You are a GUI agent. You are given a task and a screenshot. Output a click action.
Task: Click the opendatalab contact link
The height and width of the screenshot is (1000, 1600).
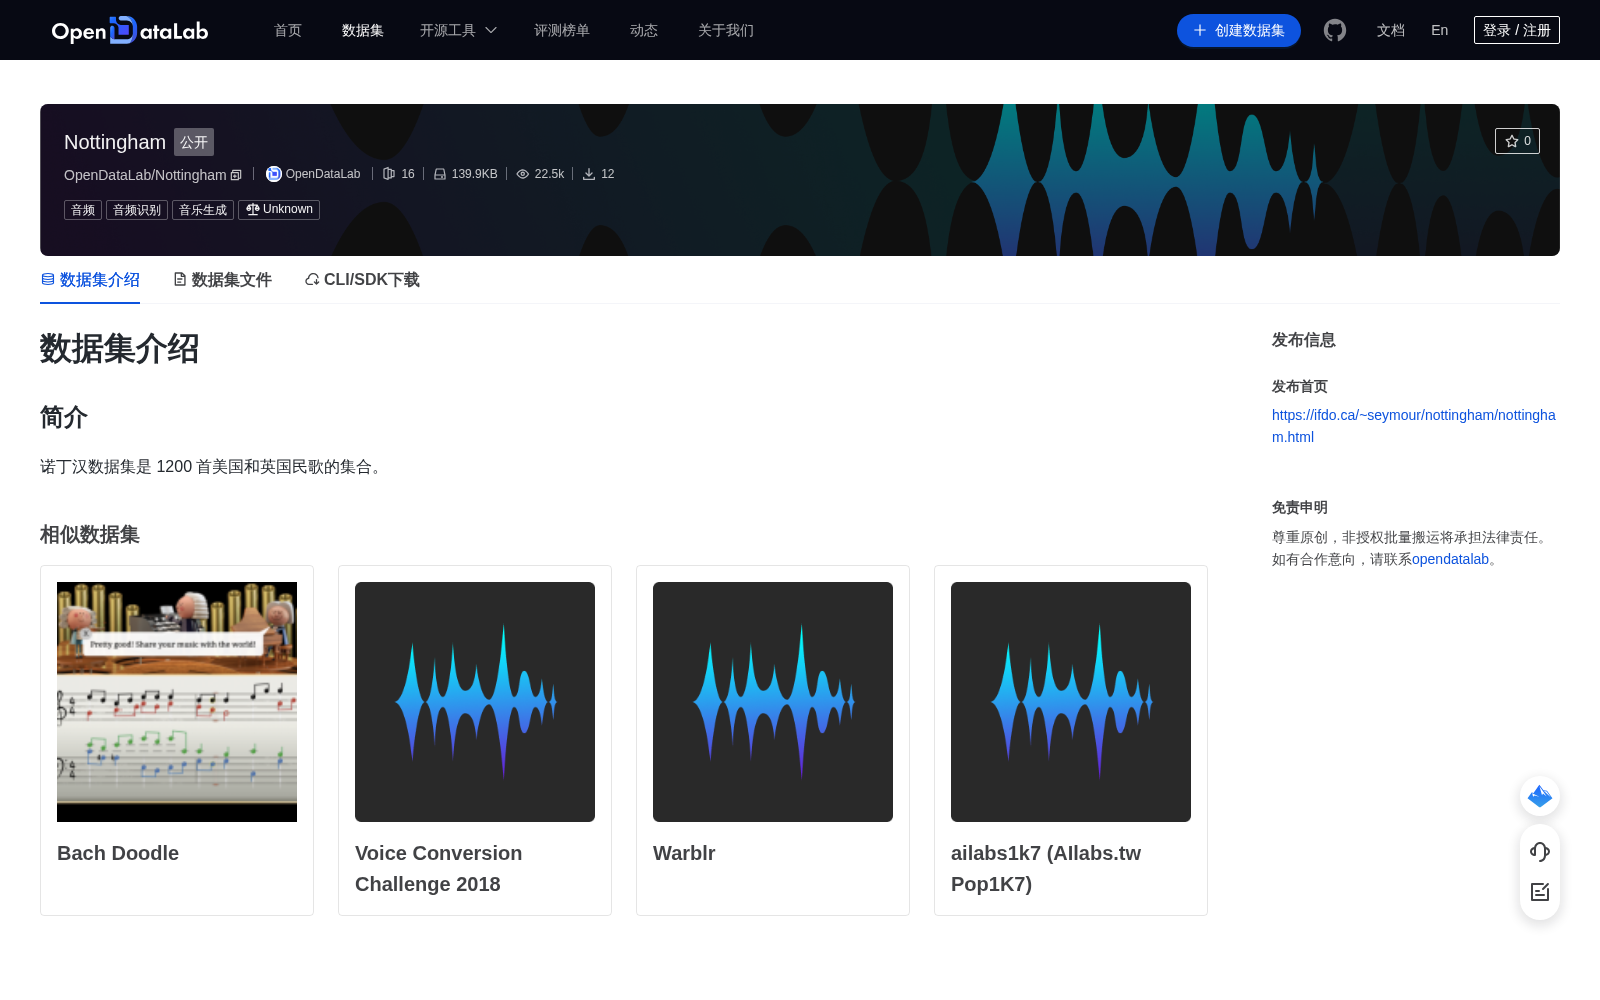pyautogui.click(x=1450, y=560)
